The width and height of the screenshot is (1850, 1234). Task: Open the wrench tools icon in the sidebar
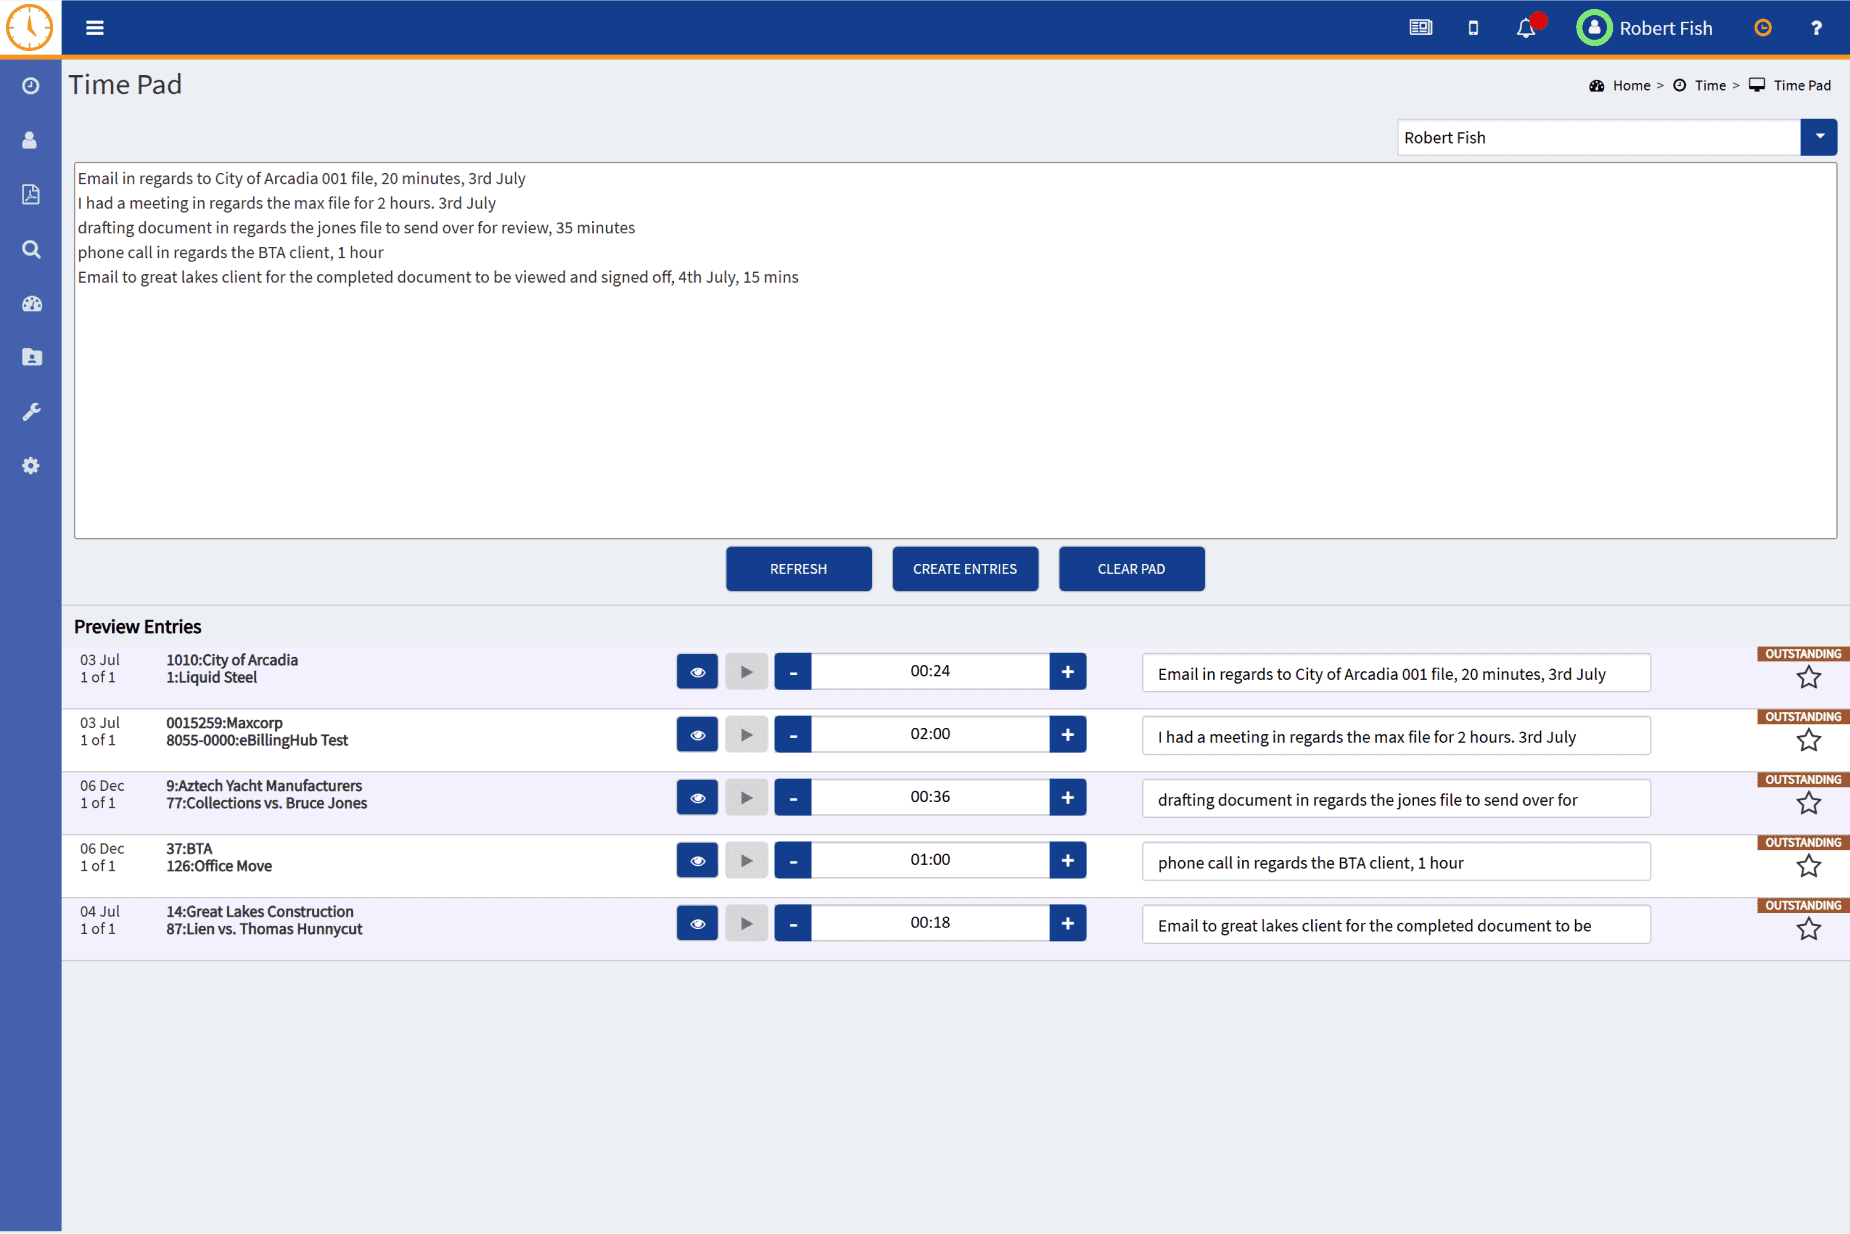[31, 412]
